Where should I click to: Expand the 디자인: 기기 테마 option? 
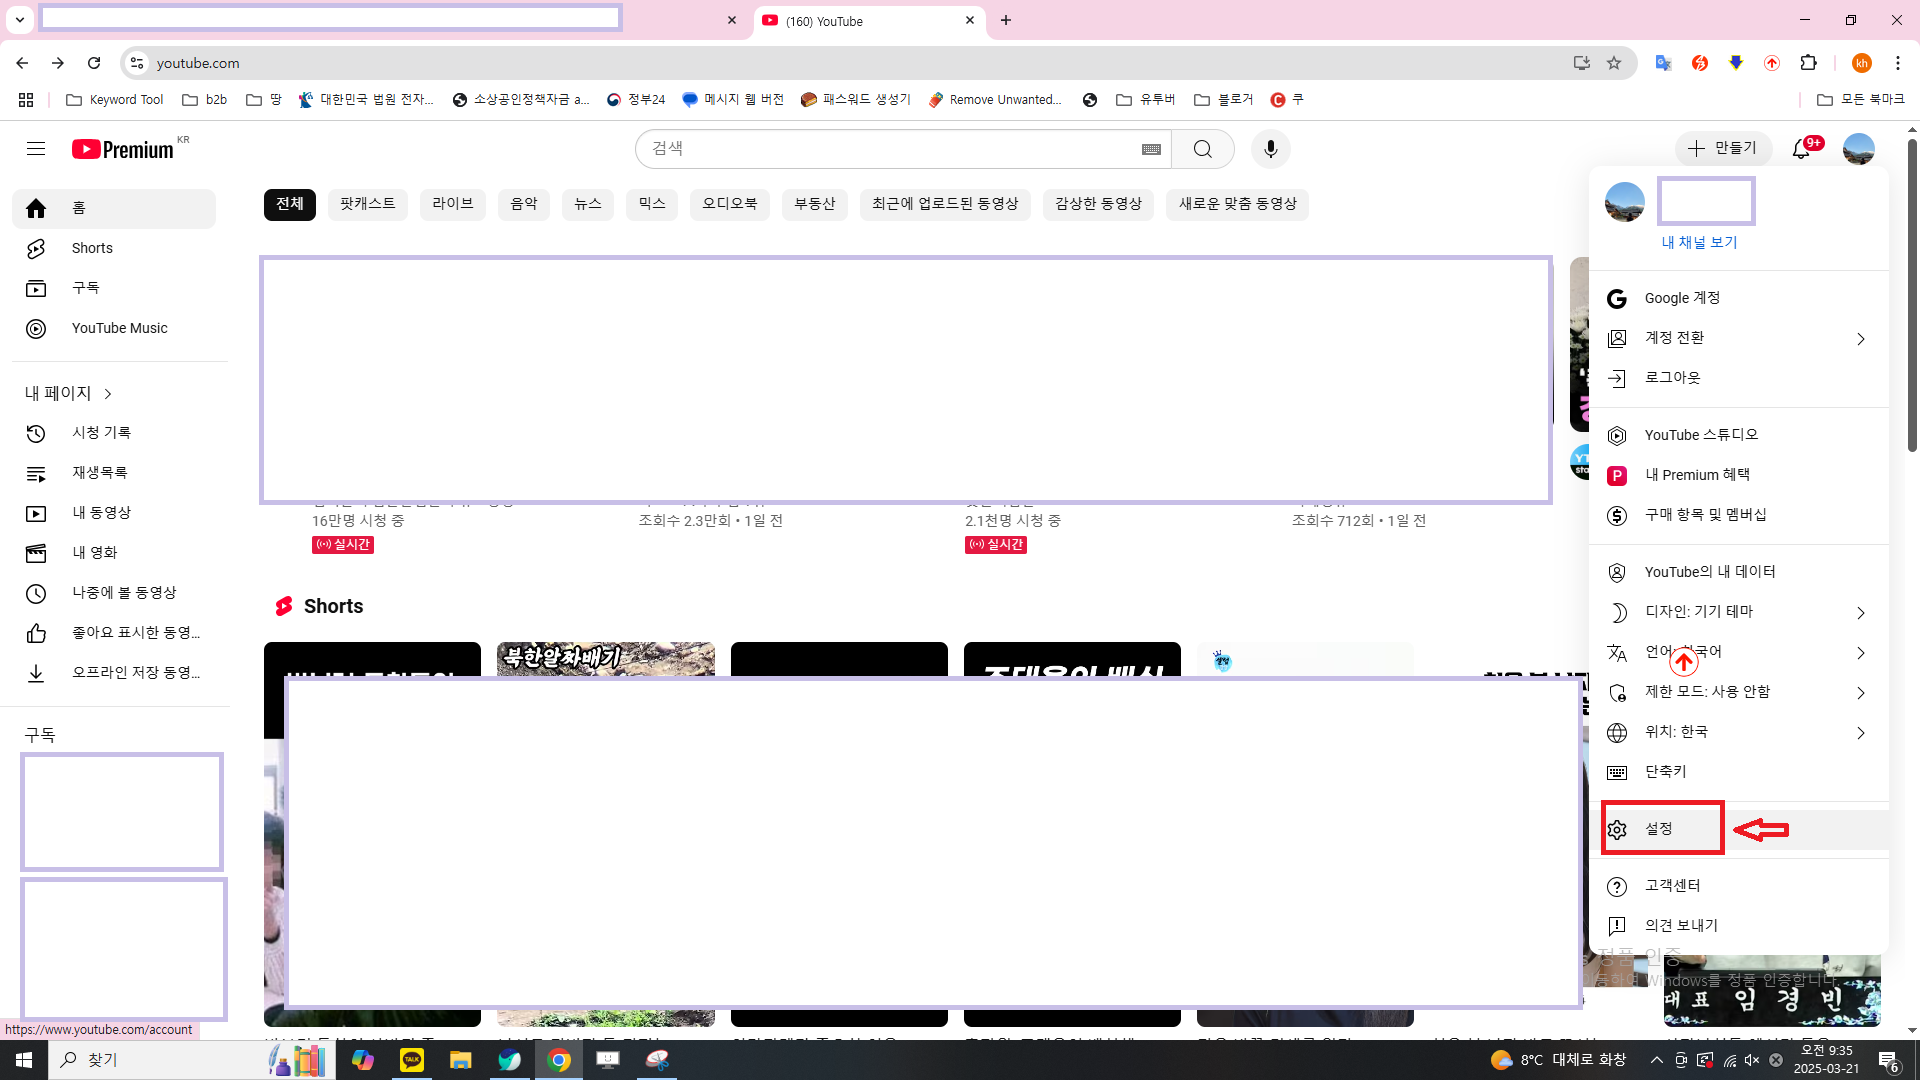(1738, 612)
